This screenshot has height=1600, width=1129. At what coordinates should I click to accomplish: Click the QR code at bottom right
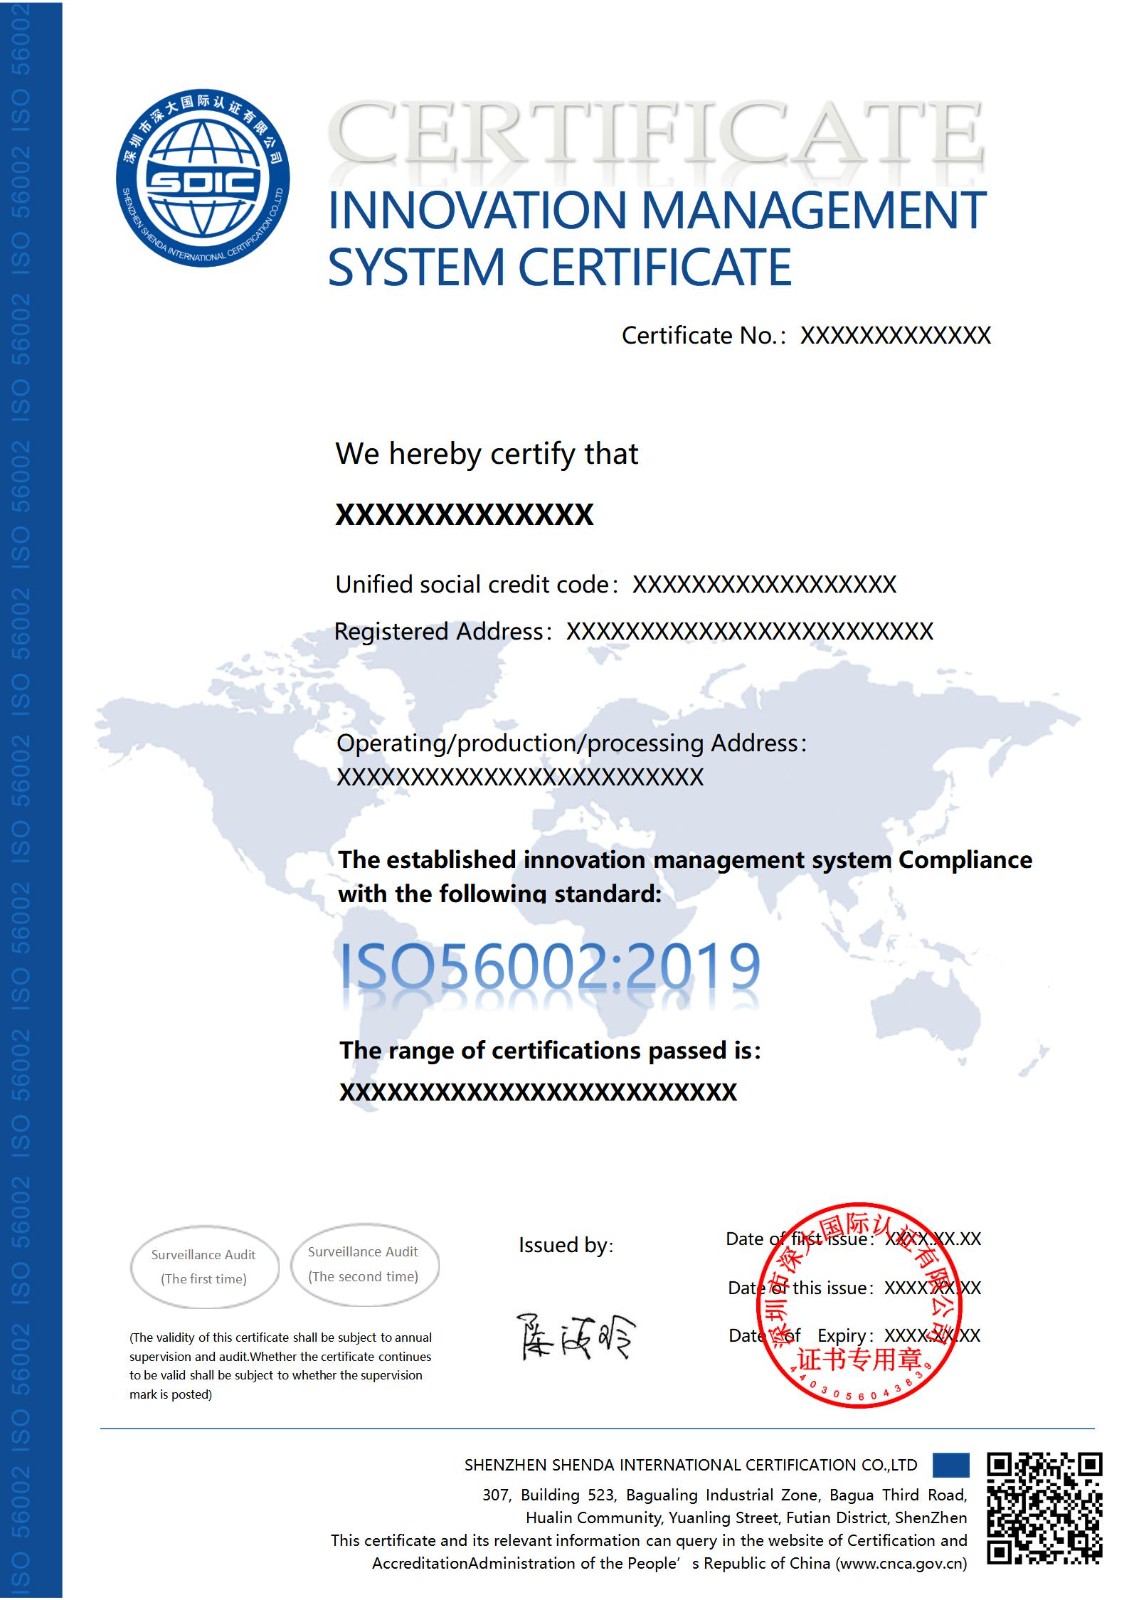1044,1508
